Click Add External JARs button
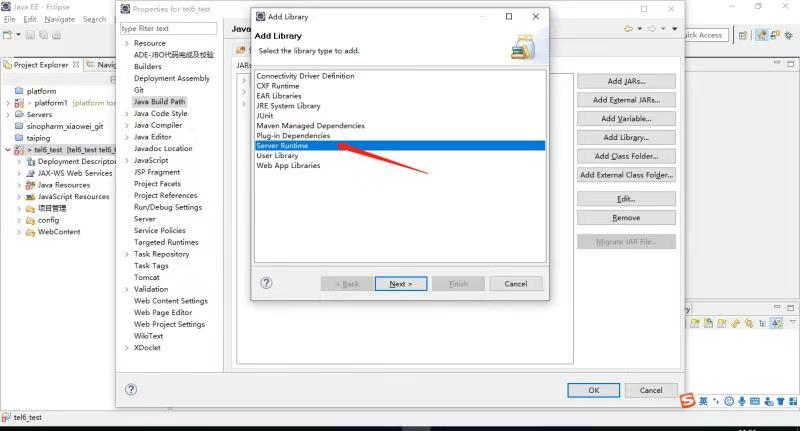Screen dimensions: 800x431 click(626, 100)
